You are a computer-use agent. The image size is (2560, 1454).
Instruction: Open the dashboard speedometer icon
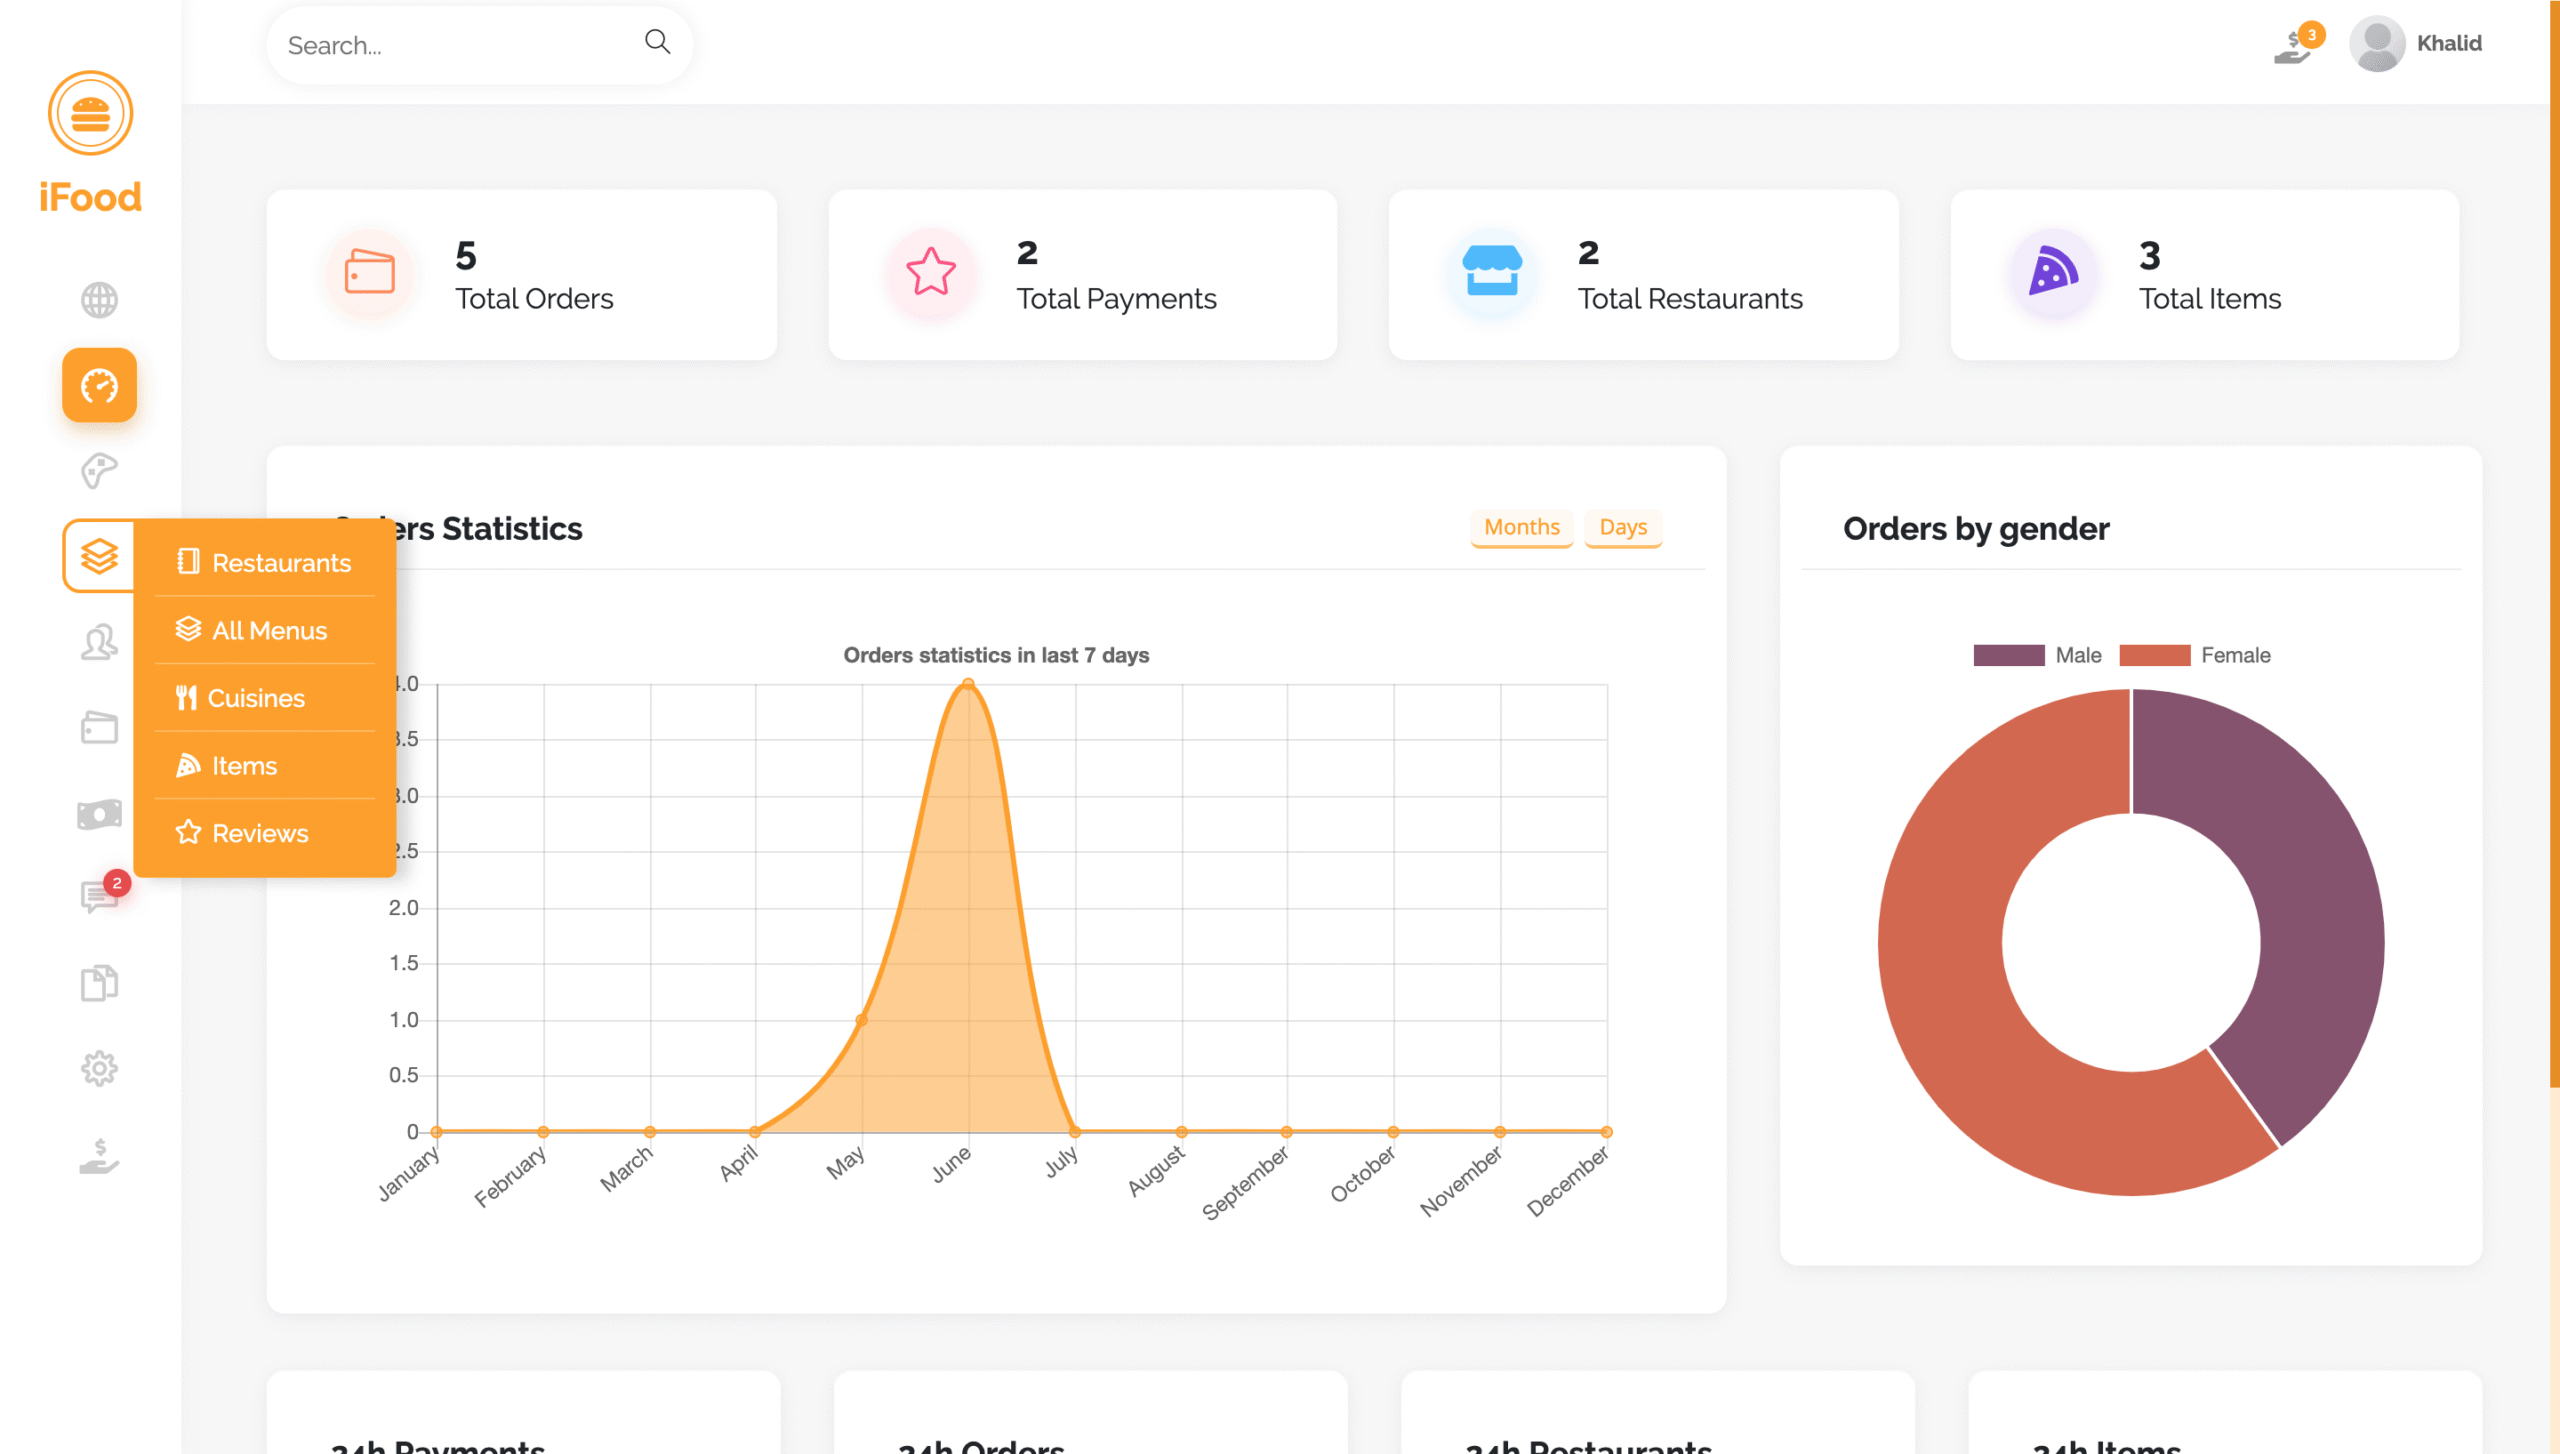coord(99,385)
